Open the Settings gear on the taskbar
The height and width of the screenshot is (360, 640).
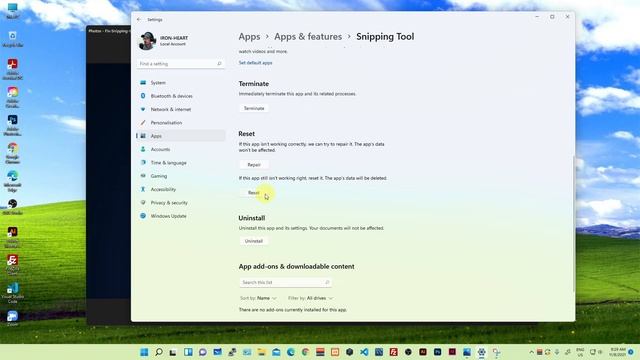point(482,352)
